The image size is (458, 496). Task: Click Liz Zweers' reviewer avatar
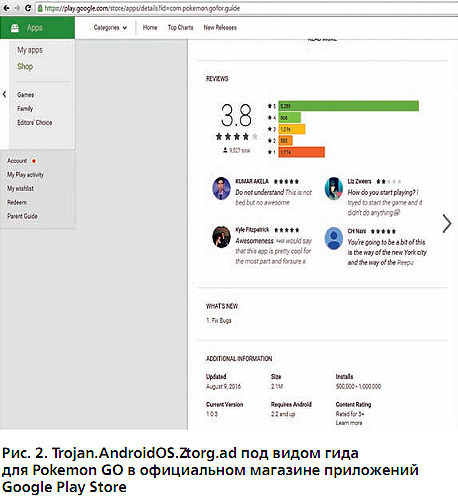(x=334, y=188)
